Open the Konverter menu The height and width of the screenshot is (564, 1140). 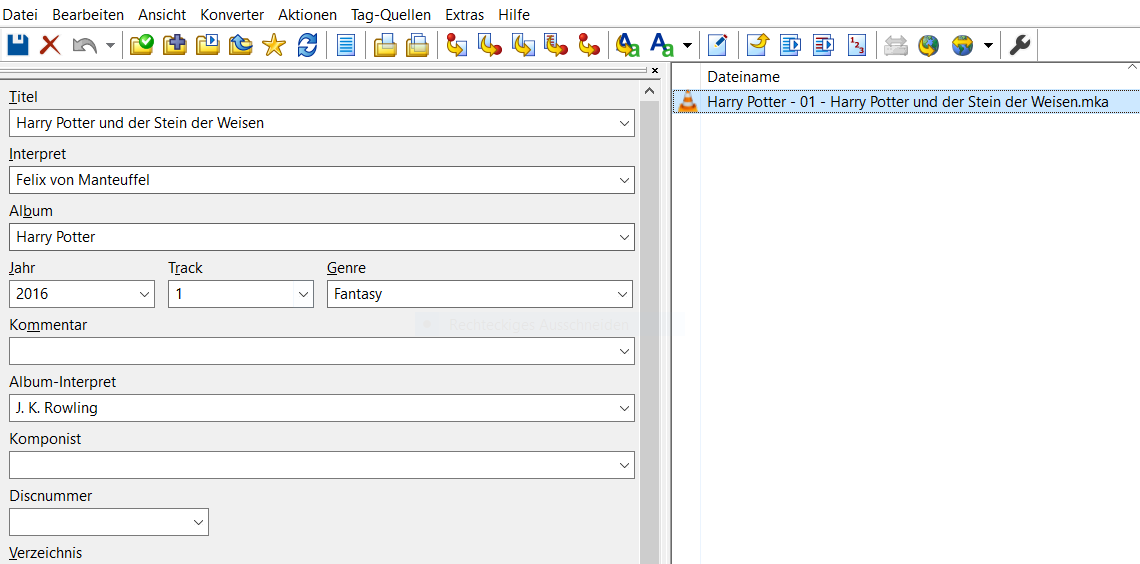pyautogui.click(x=232, y=15)
